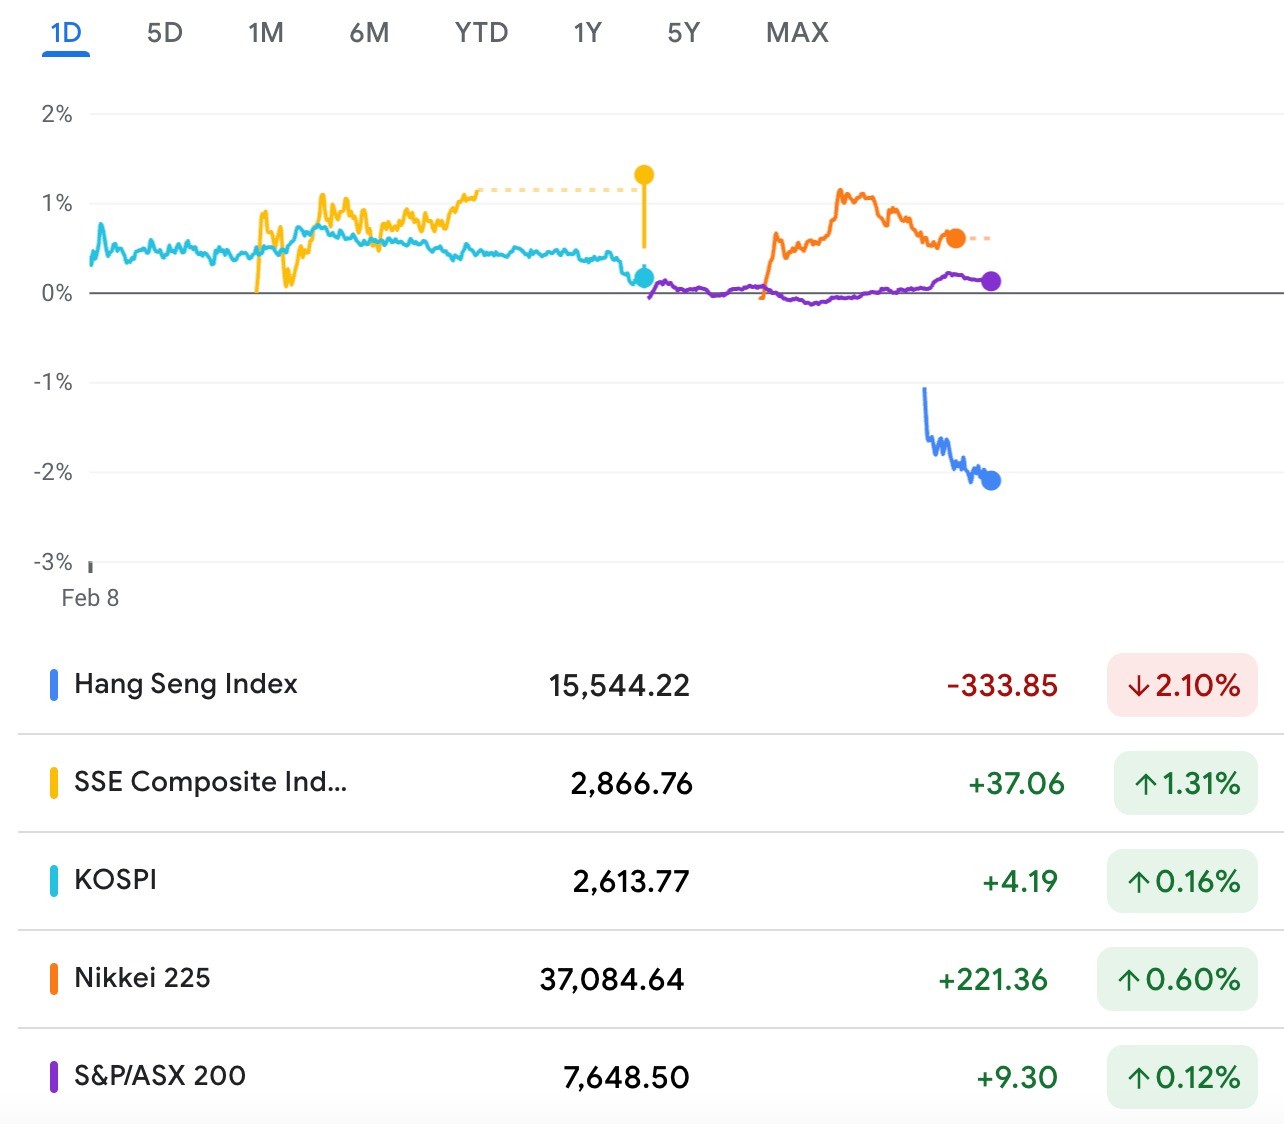Show the 5Y chart range
The image size is (1284, 1124).
click(x=684, y=33)
